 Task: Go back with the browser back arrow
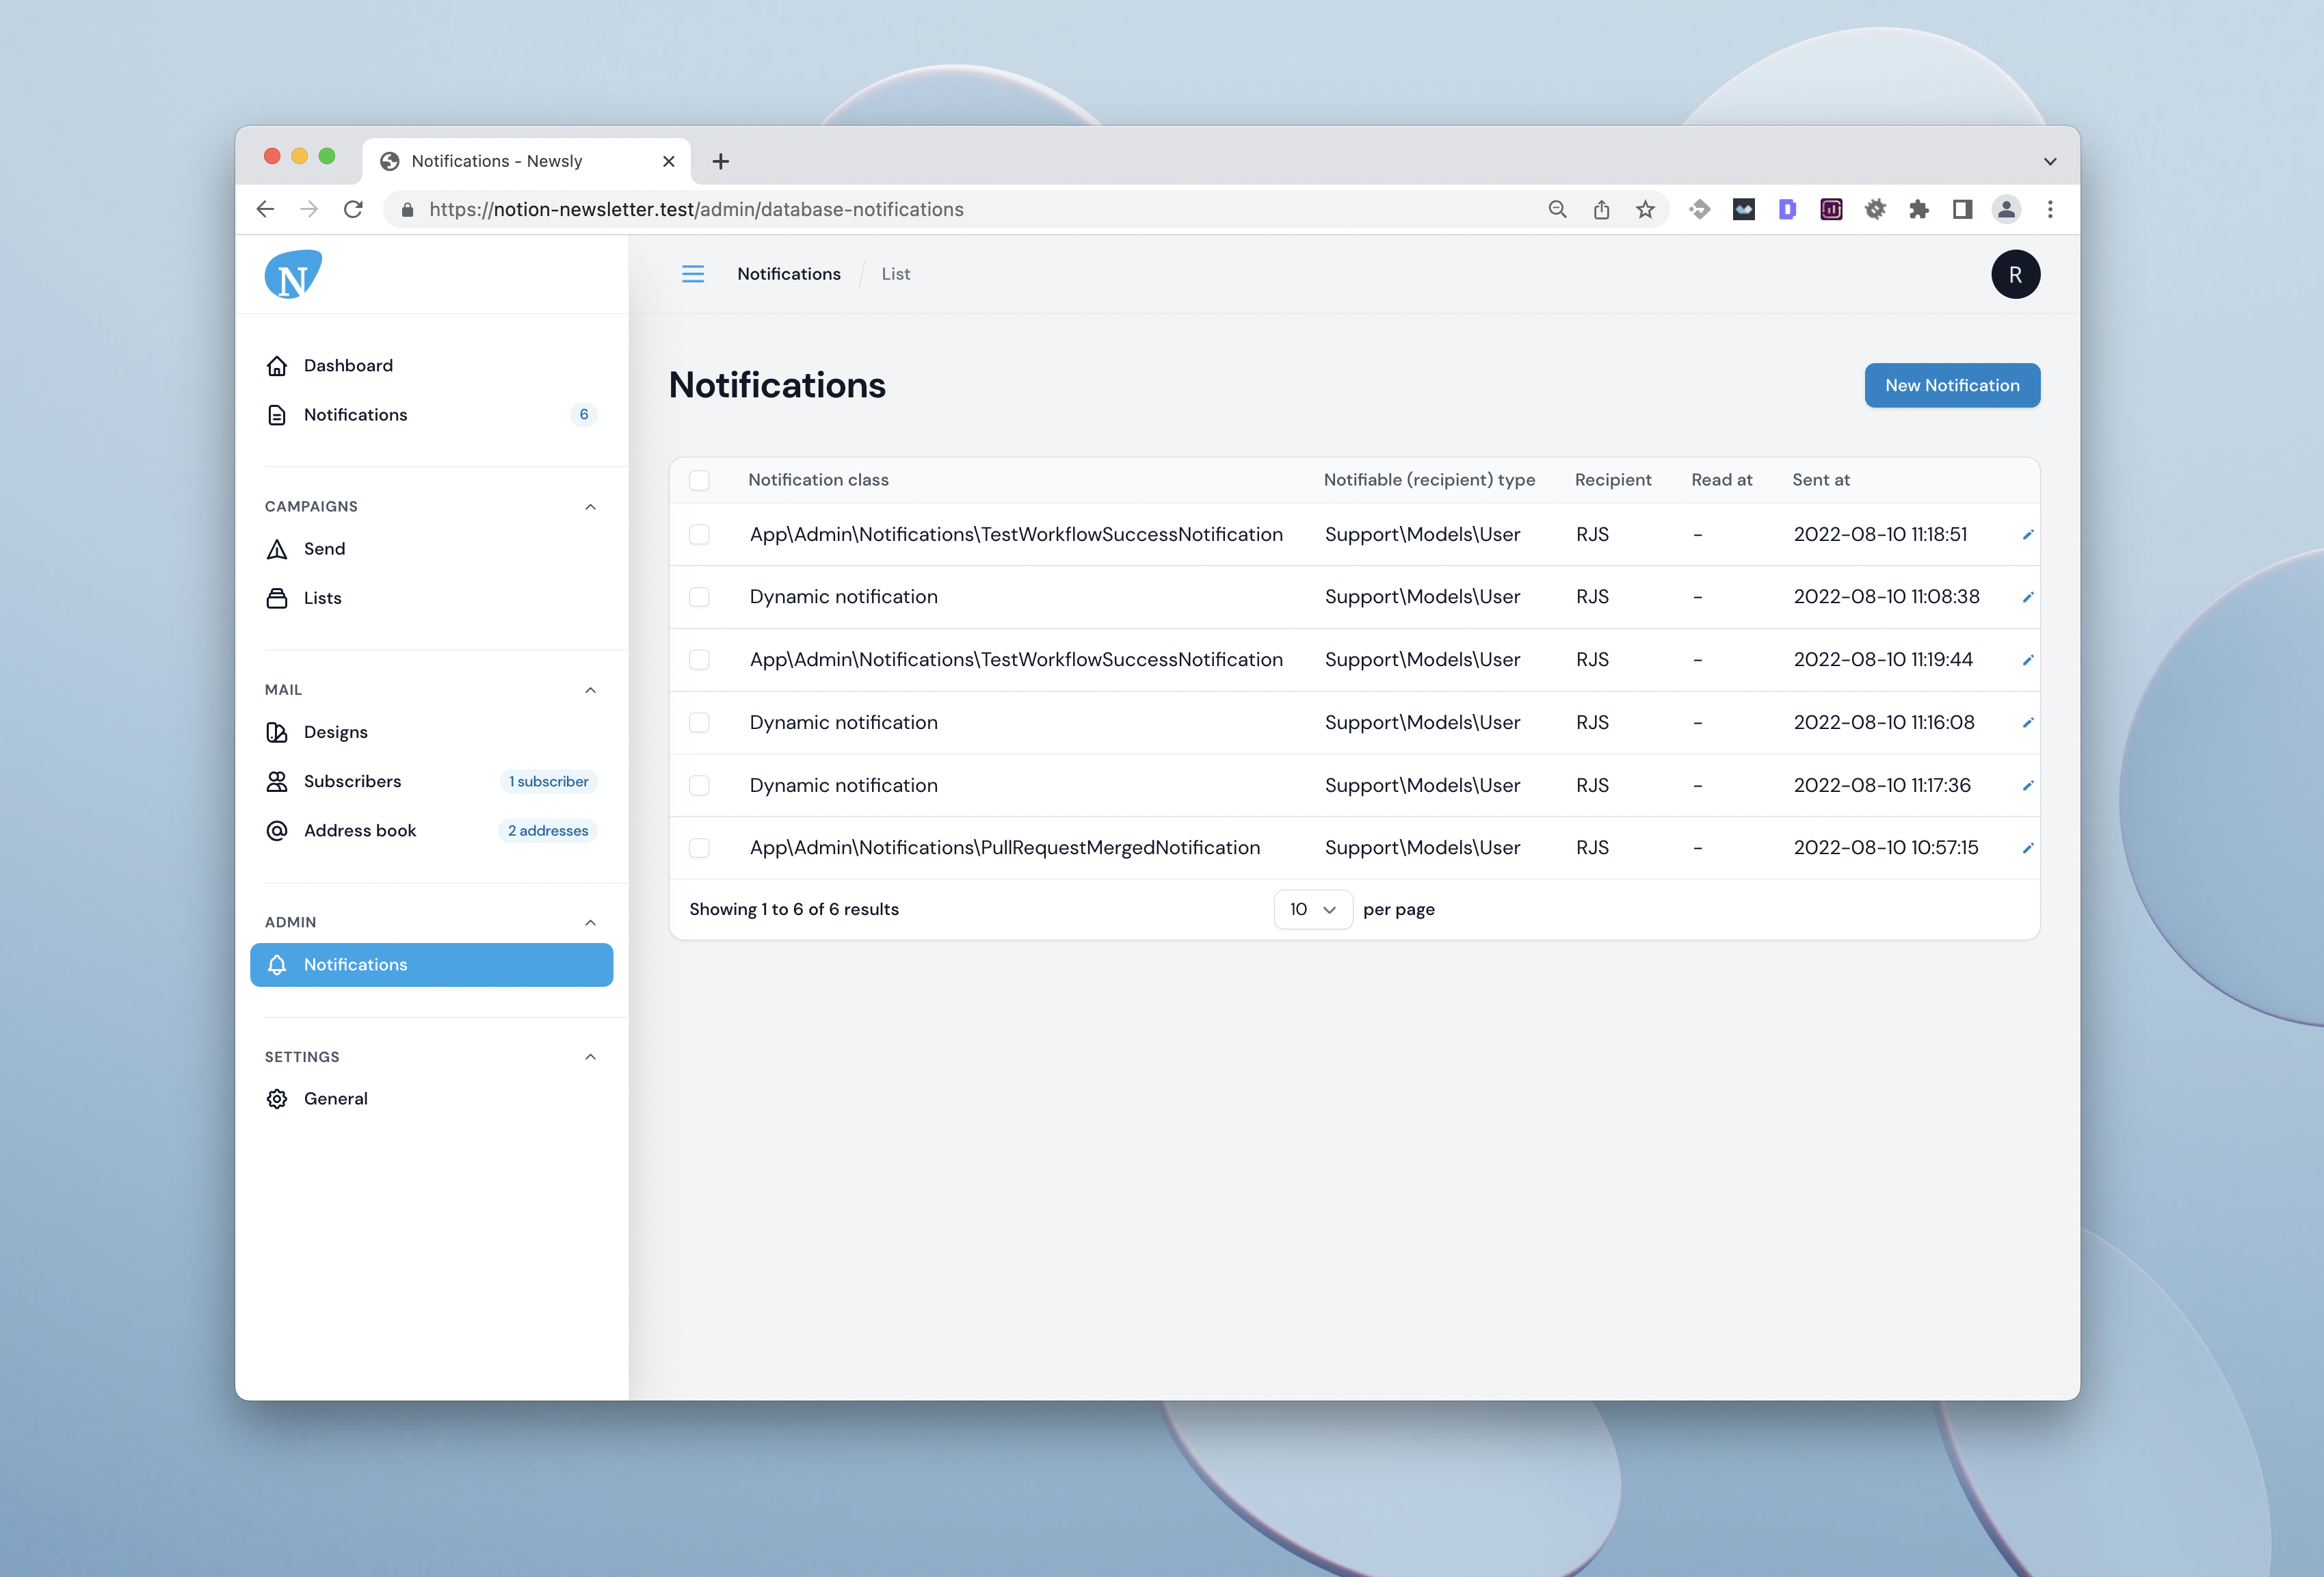tap(265, 209)
